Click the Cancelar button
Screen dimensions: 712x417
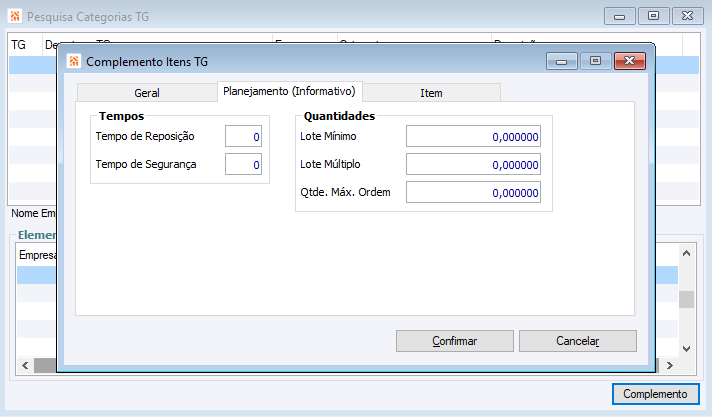coord(578,341)
